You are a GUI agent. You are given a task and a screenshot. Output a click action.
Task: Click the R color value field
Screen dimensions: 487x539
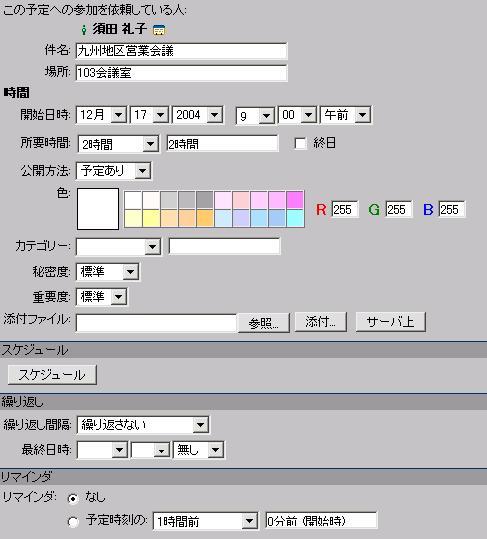point(345,209)
